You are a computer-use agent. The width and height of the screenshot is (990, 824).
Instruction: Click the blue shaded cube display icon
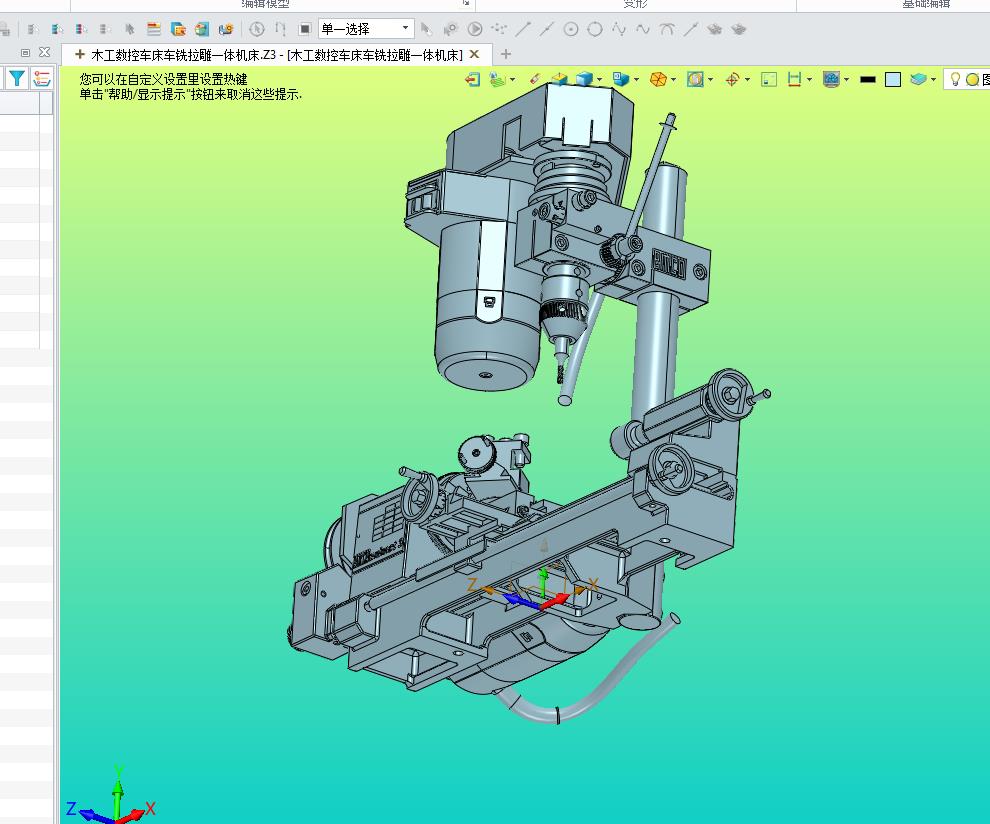click(584, 79)
